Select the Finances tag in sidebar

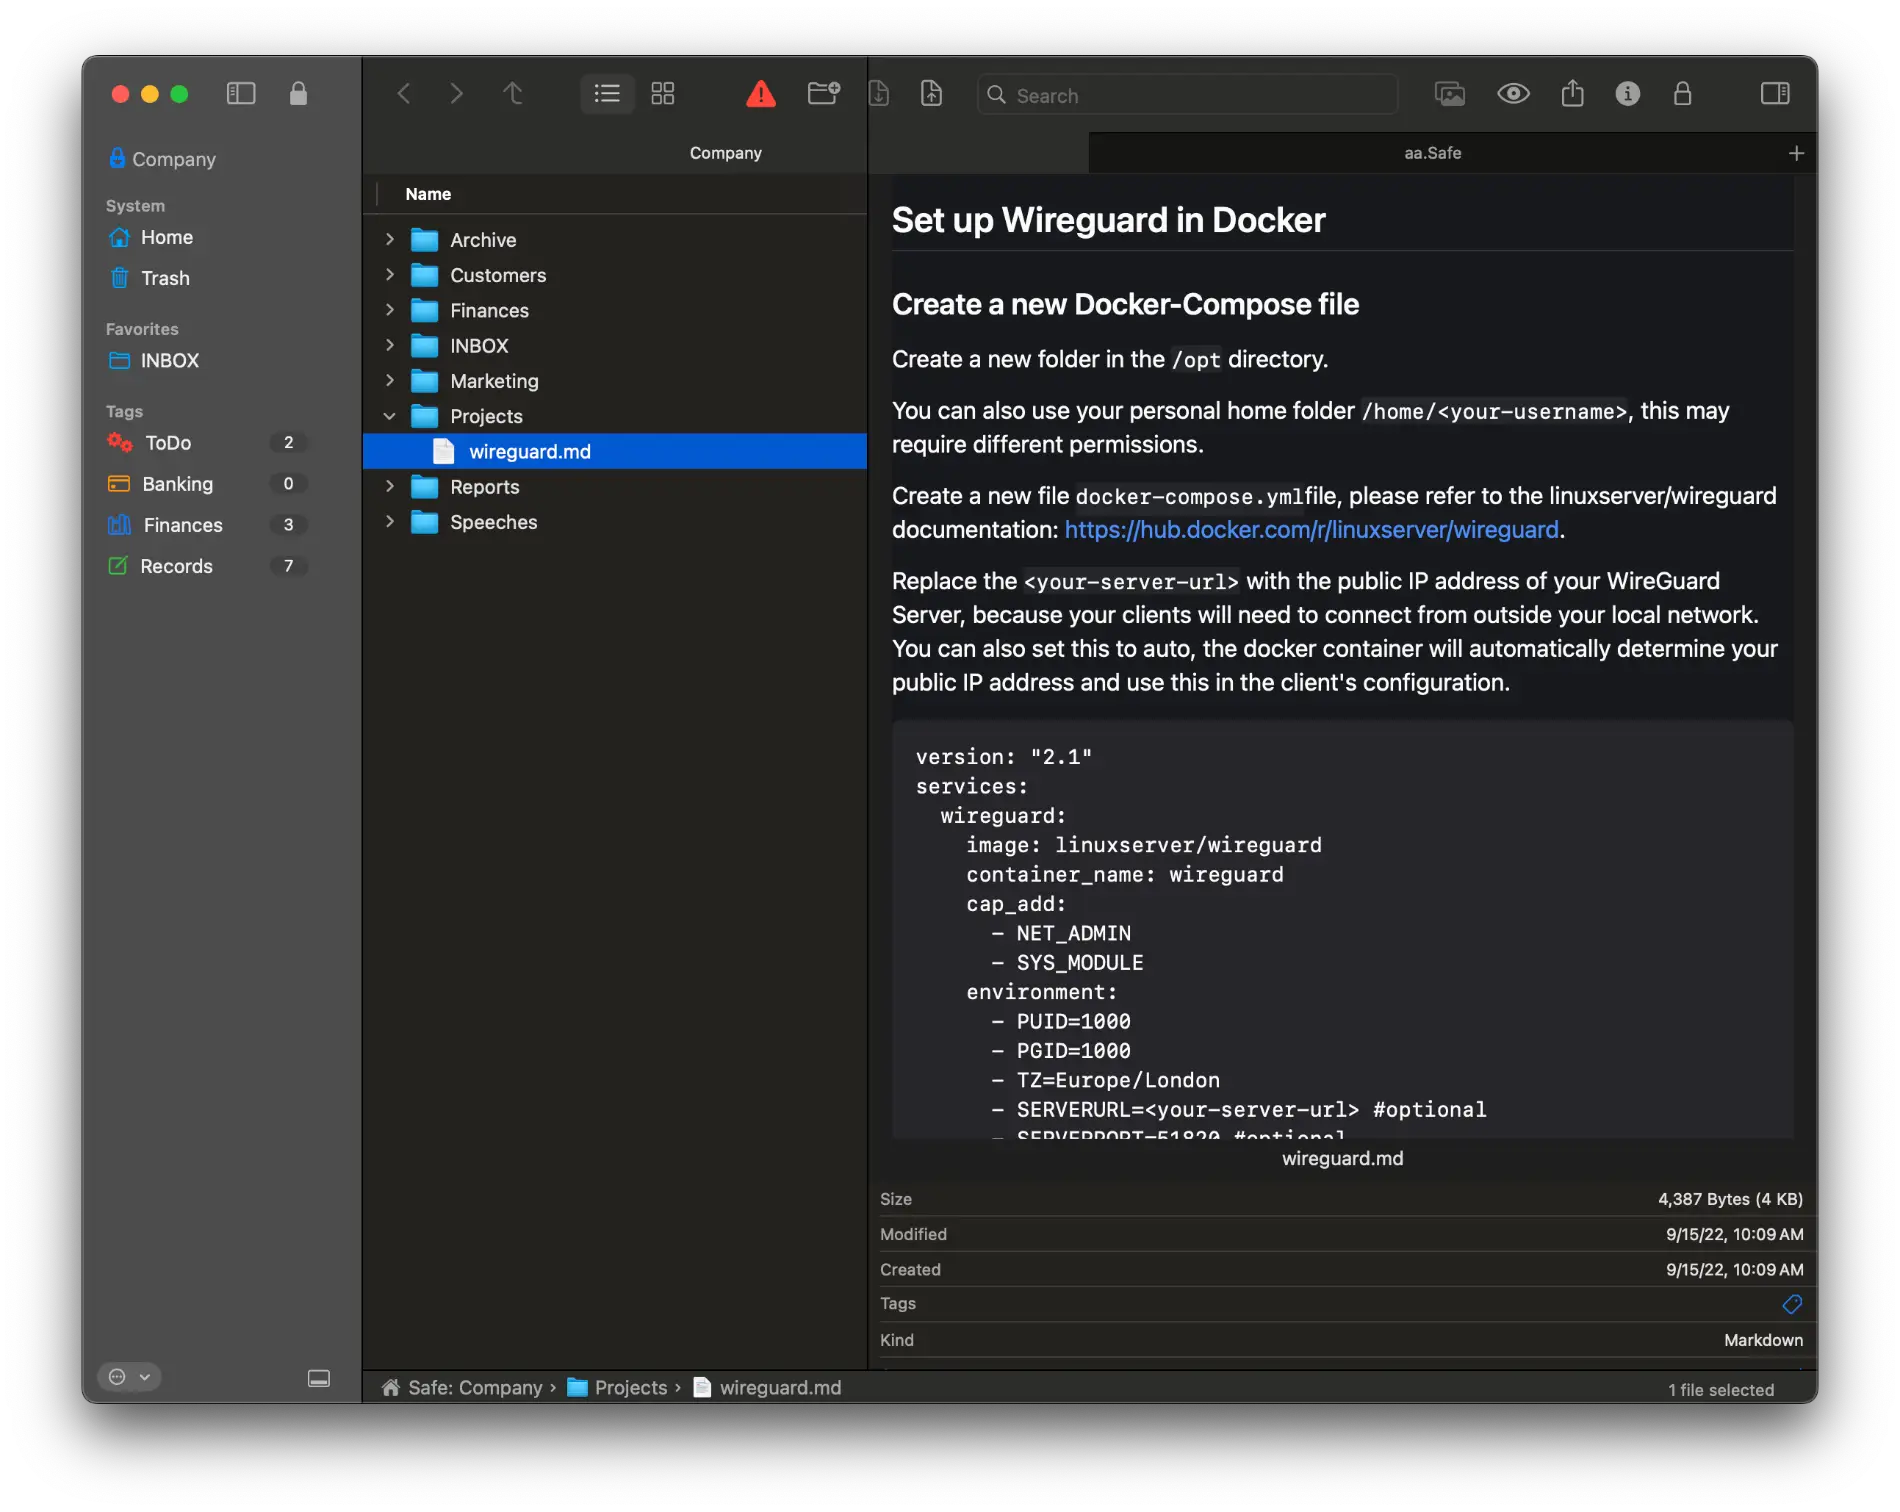click(x=207, y=525)
